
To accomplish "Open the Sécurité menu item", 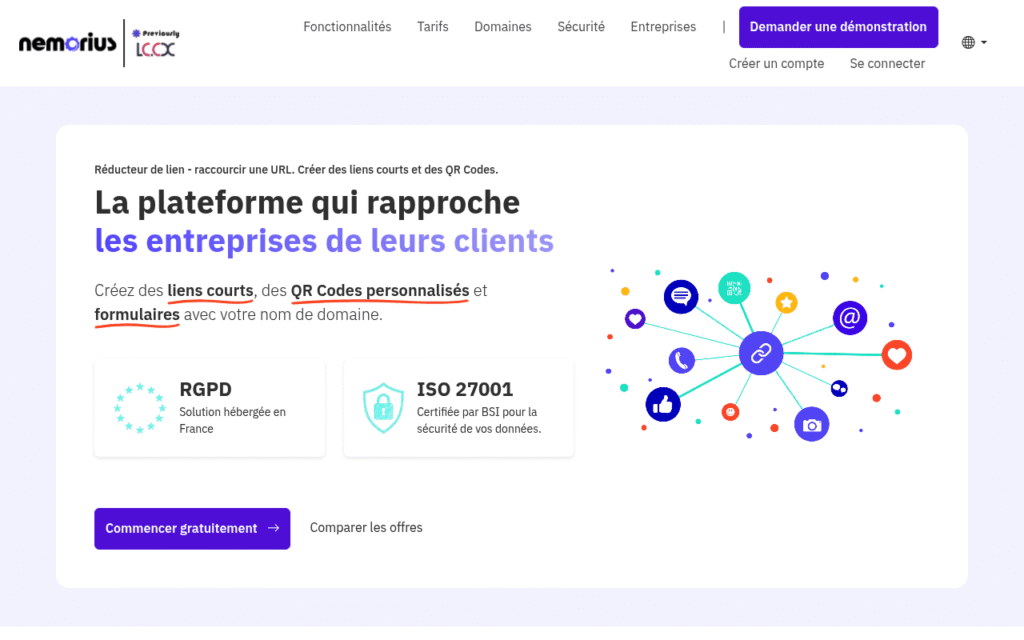I will pos(581,27).
